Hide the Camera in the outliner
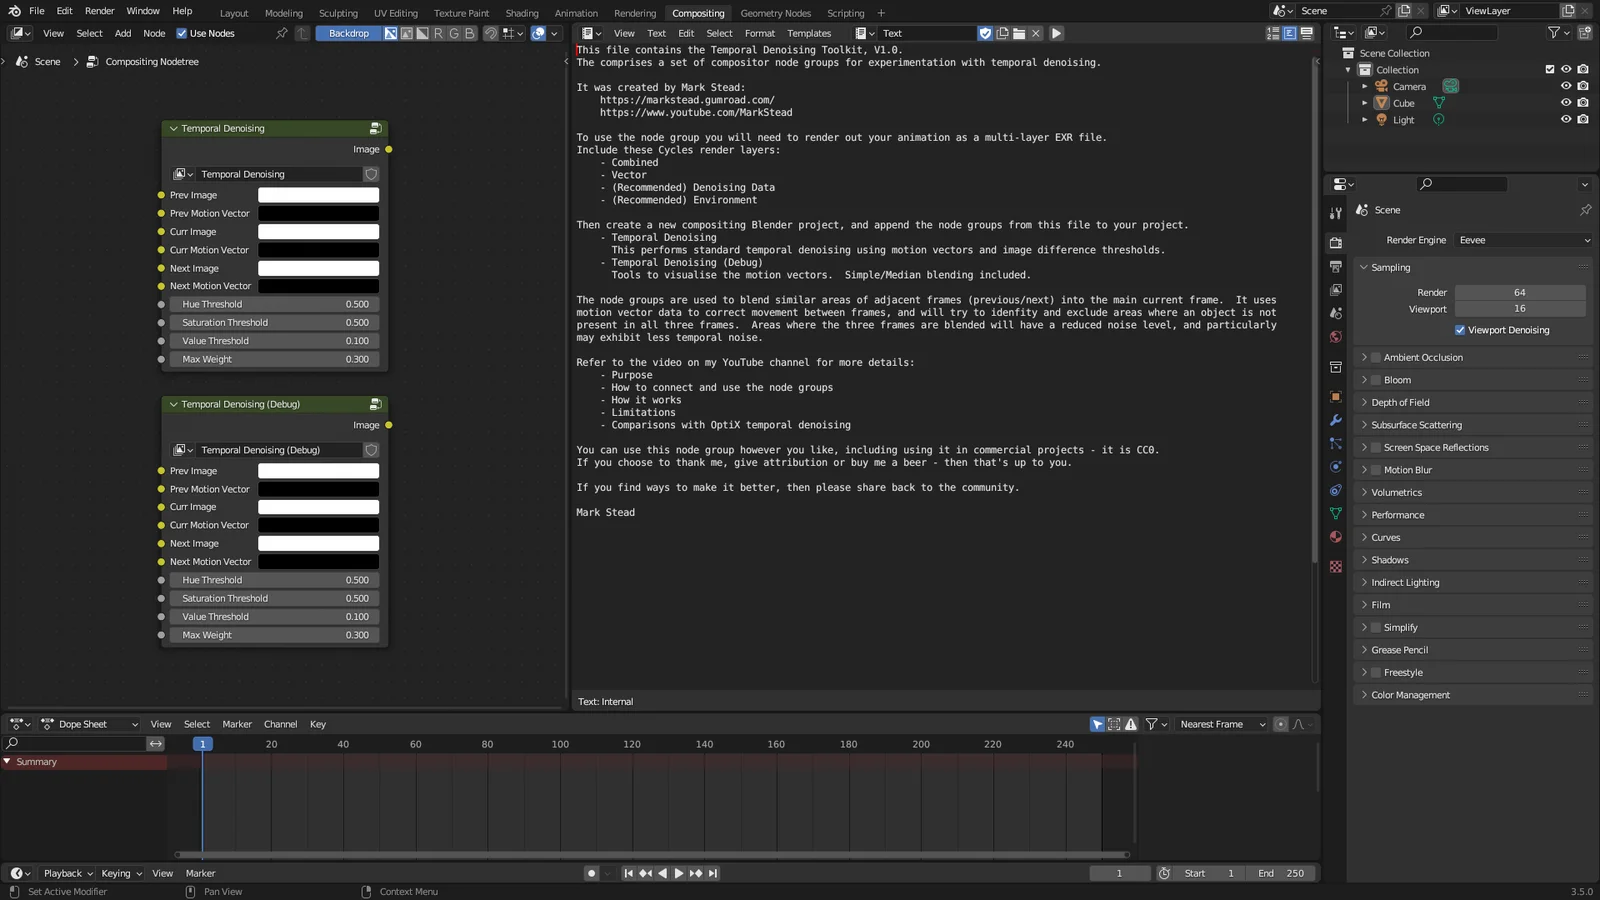The height and width of the screenshot is (900, 1600). (x=1566, y=86)
